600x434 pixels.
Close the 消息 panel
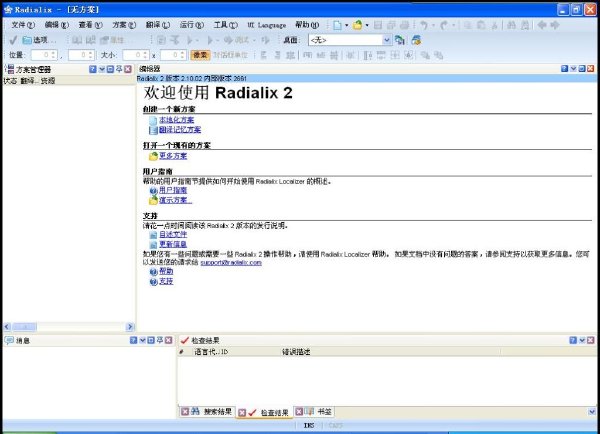click(x=168, y=340)
